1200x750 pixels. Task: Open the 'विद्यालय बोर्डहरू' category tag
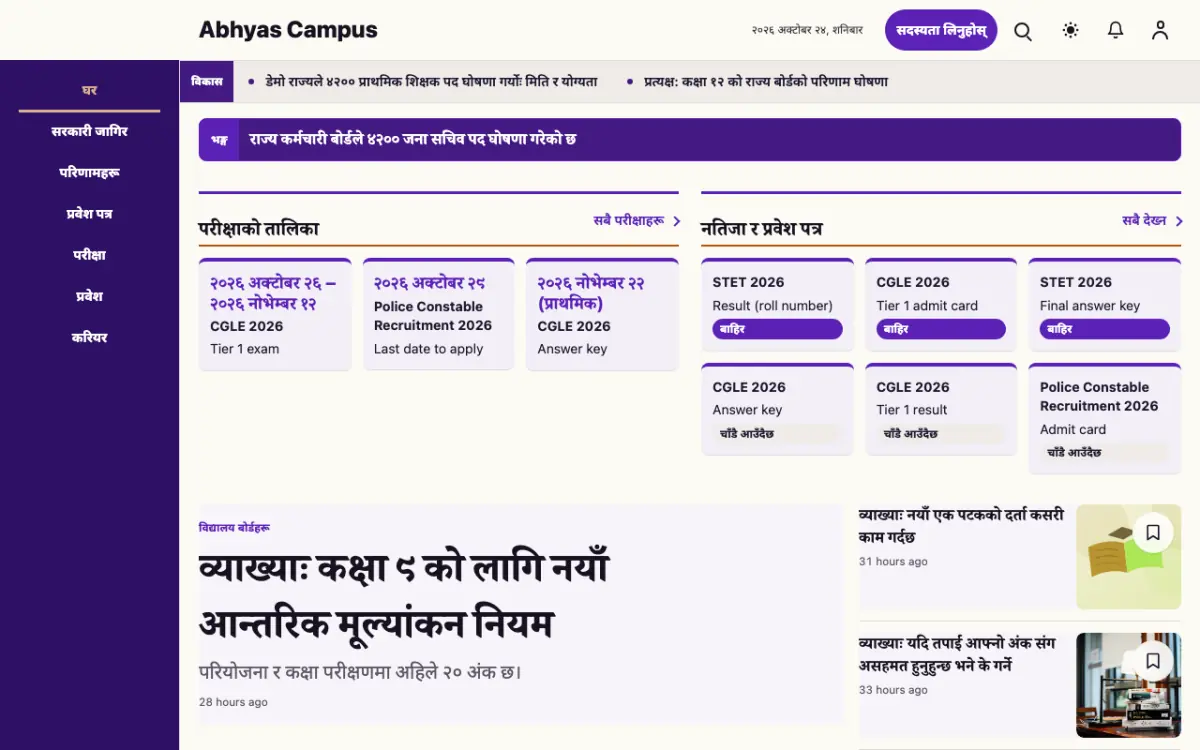[x=234, y=527]
